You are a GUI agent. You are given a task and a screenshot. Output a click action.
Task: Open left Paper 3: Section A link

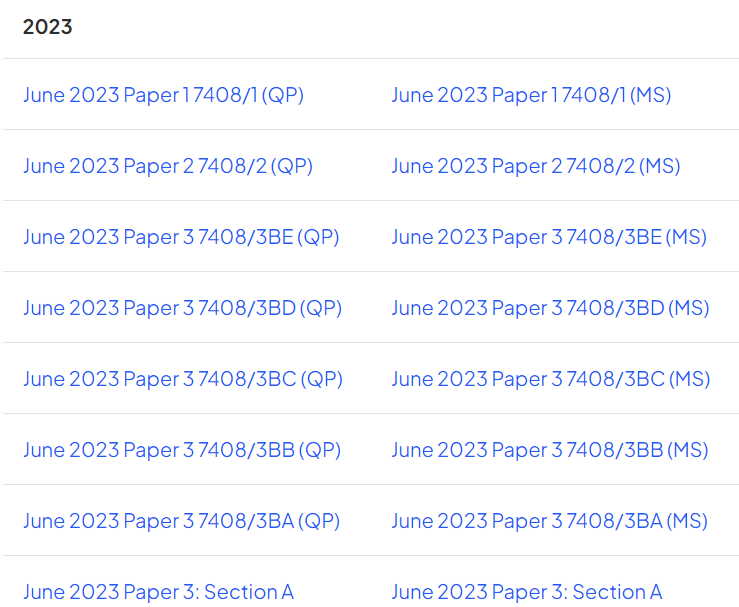[159, 592]
